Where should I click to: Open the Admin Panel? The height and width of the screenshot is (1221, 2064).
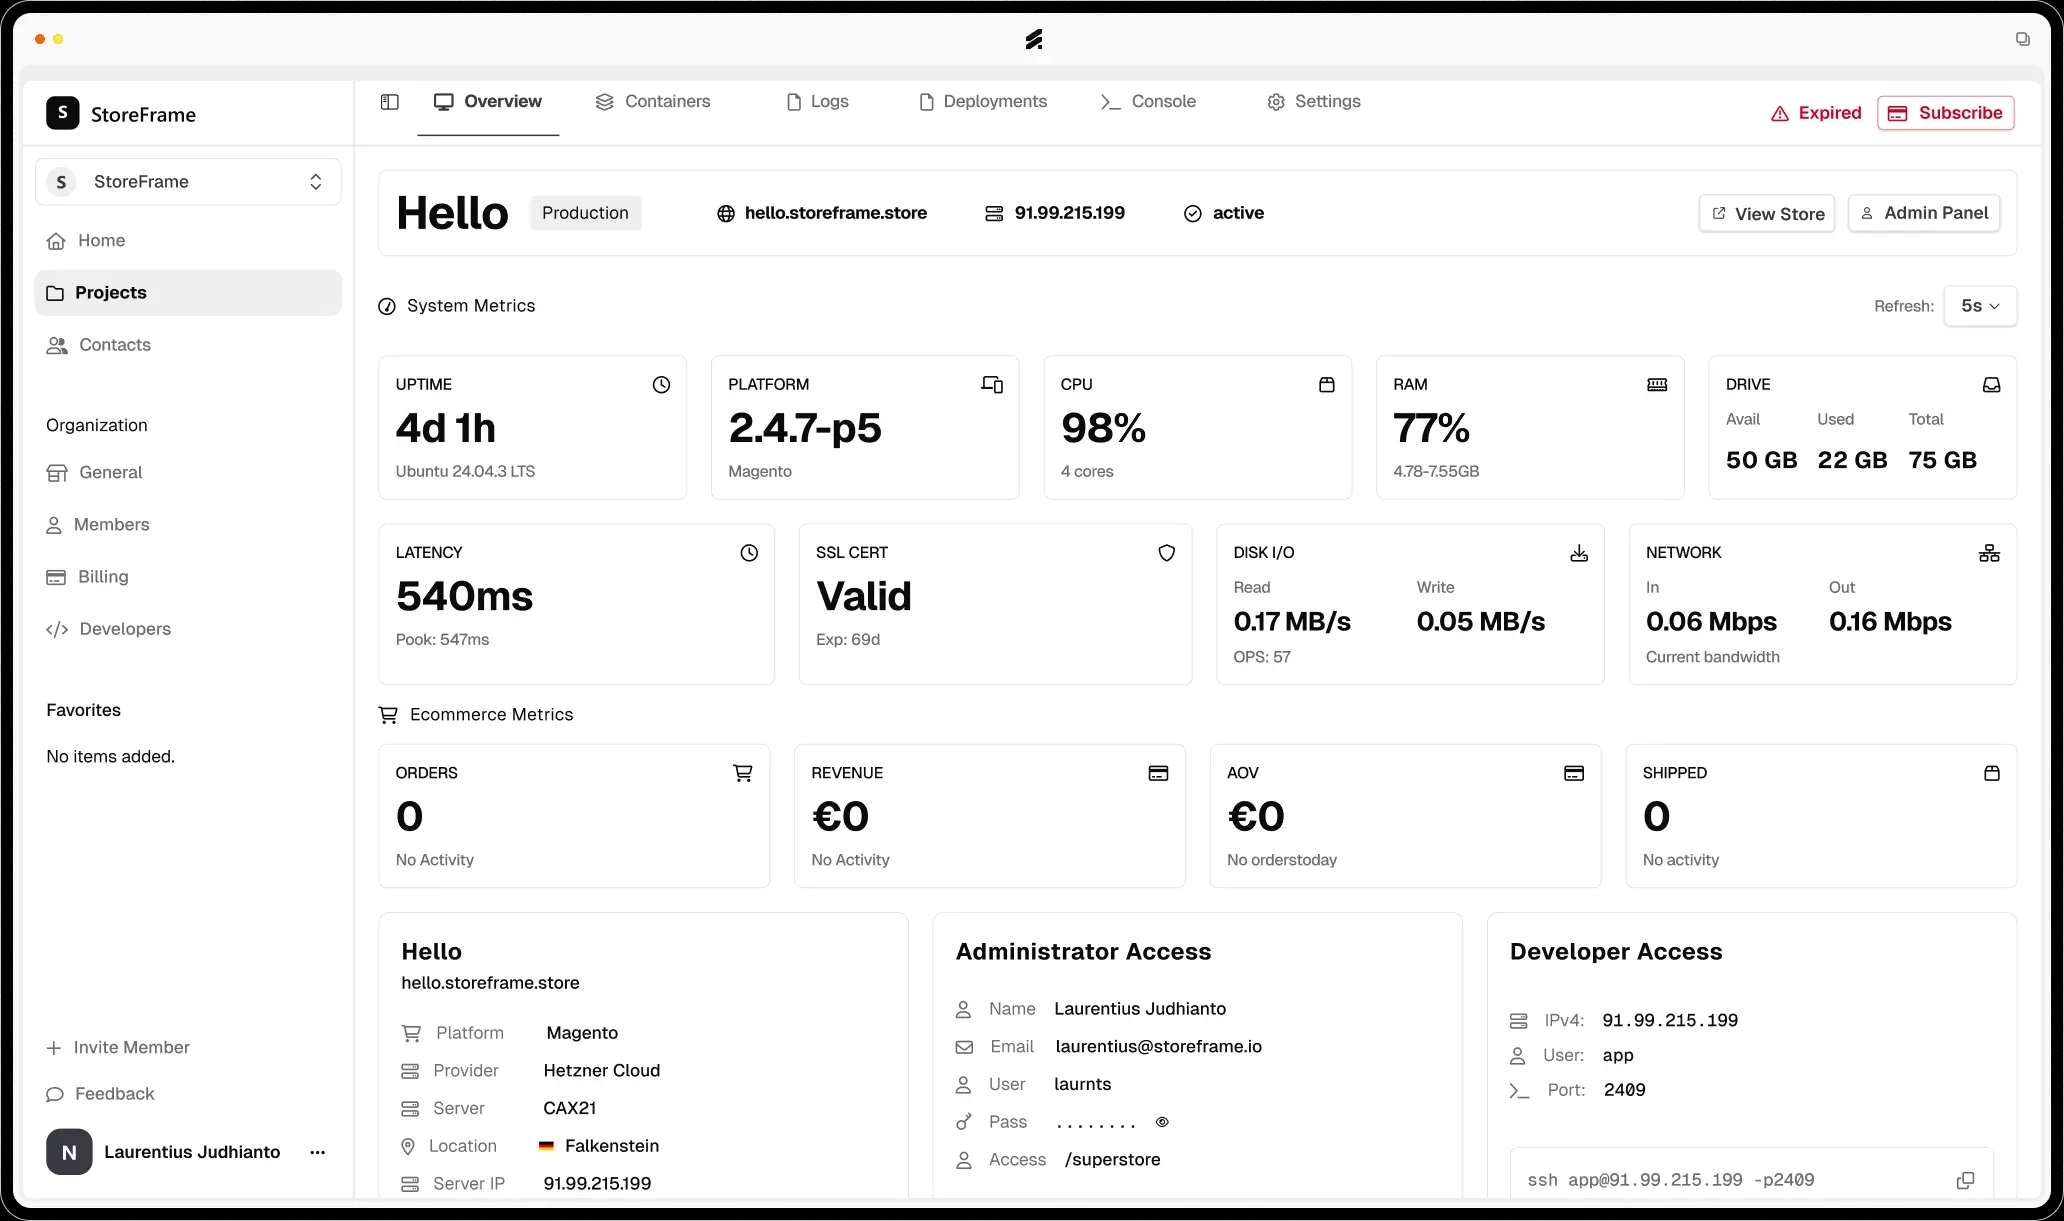tap(1923, 213)
